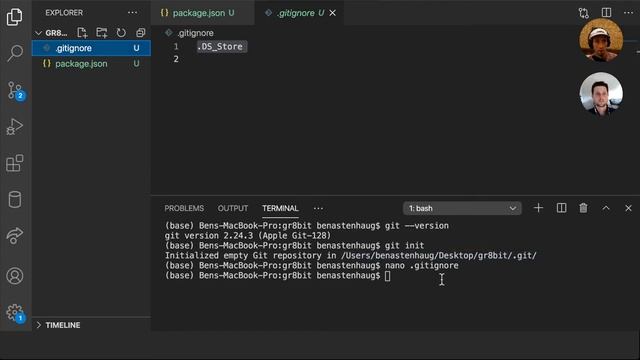Open the Search view

(x=15, y=53)
